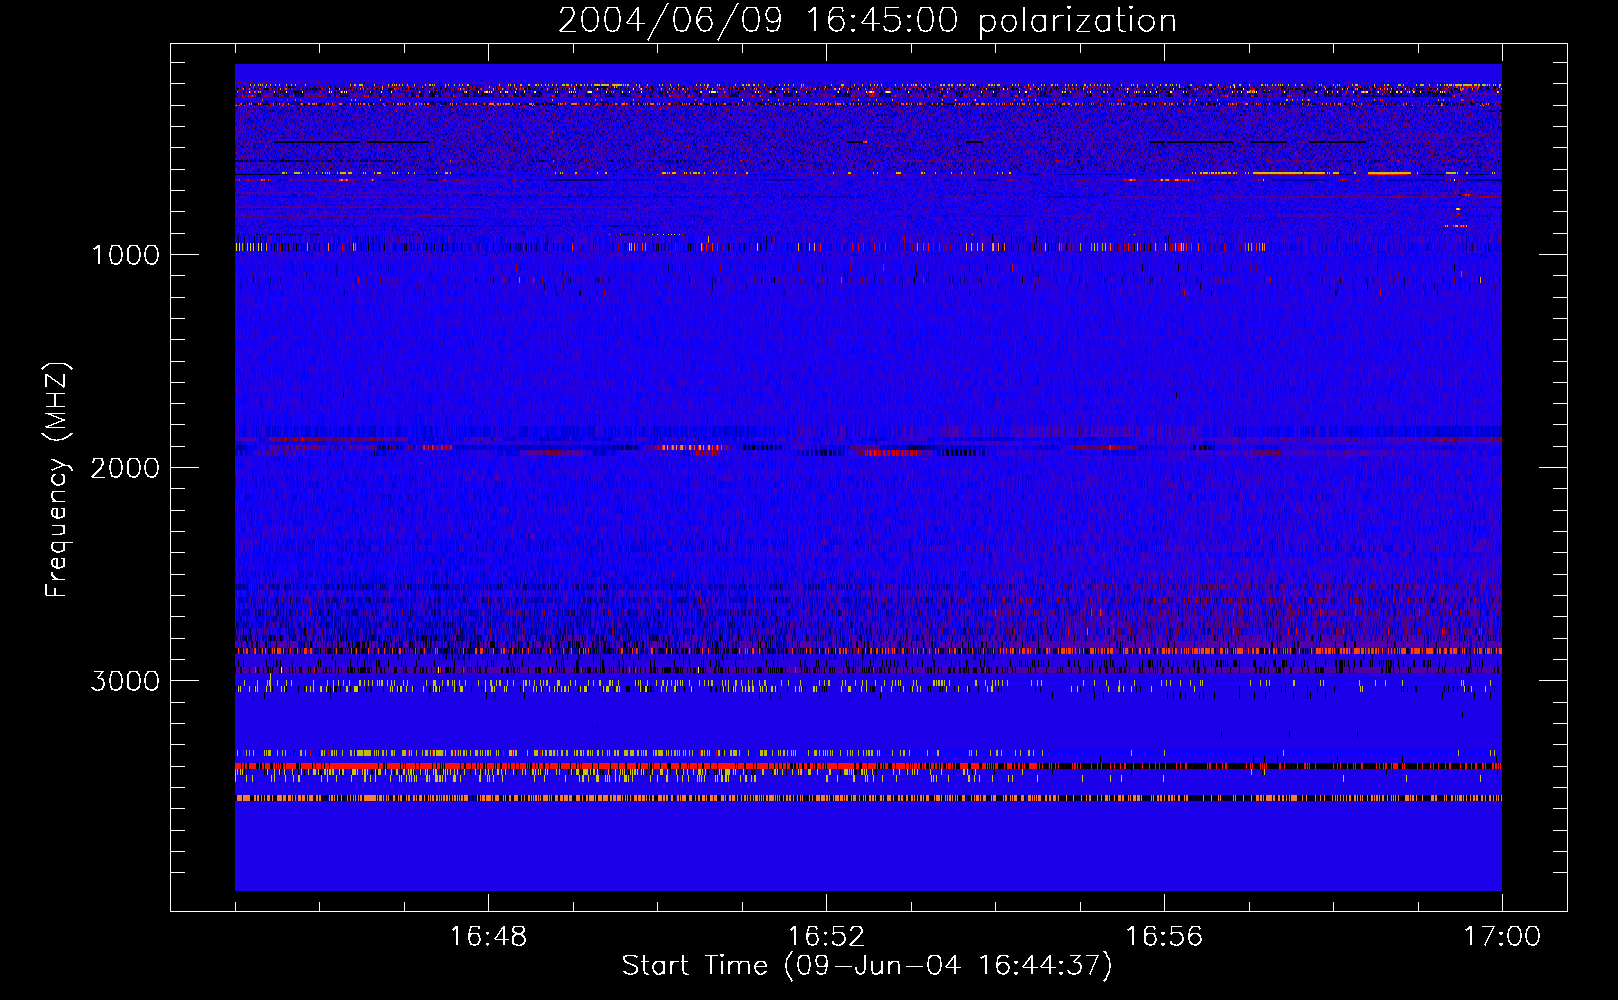Image resolution: width=1618 pixels, height=1000 pixels.
Task: Click the '2000' frequency tick label
Action: click(x=125, y=468)
